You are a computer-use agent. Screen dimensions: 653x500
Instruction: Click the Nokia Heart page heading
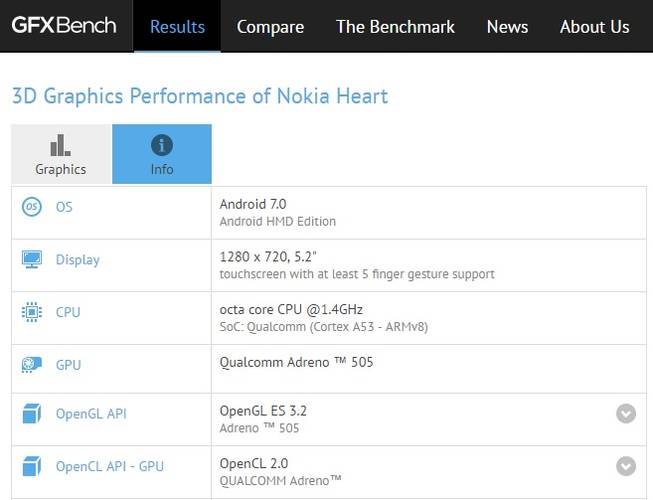coord(200,96)
